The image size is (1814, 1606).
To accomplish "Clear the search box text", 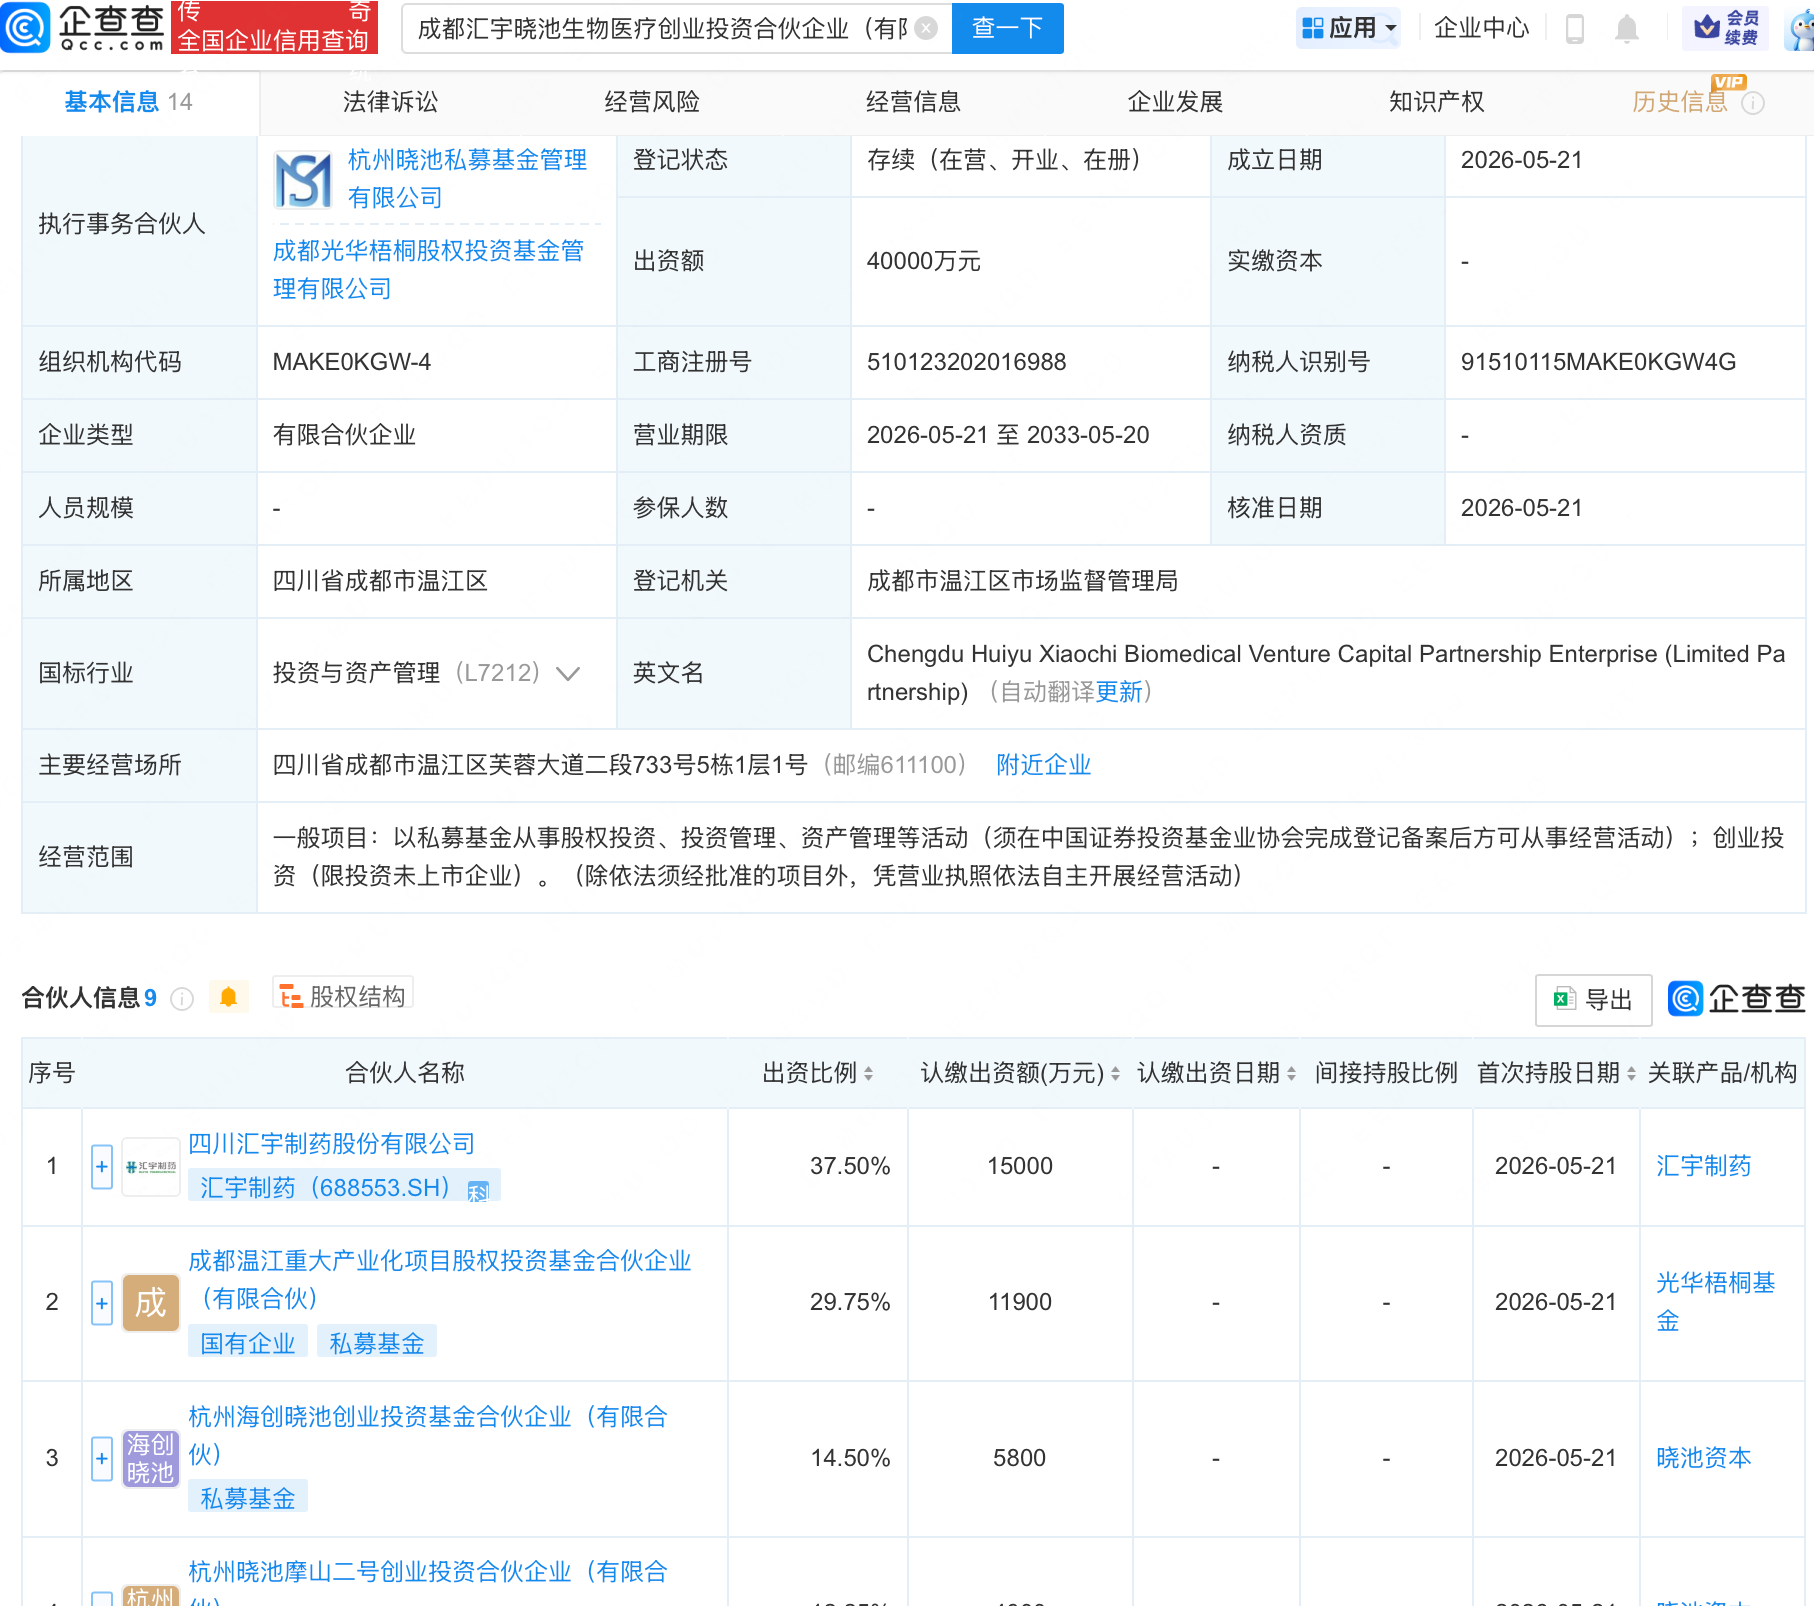I will point(927,28).
